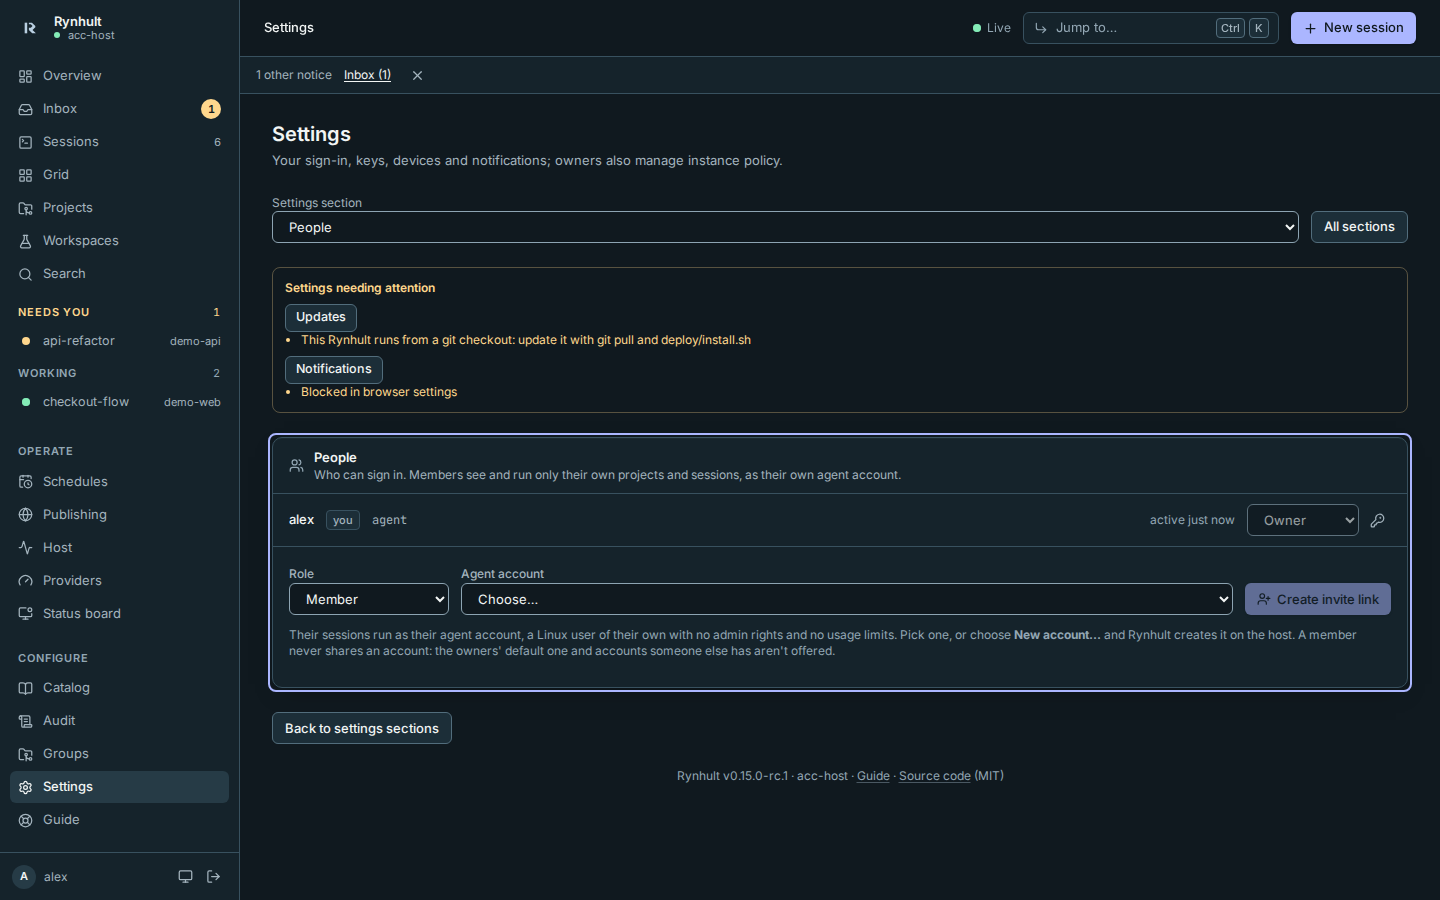Click the sign-out icon in sidebar footer

tap(213, 877)
